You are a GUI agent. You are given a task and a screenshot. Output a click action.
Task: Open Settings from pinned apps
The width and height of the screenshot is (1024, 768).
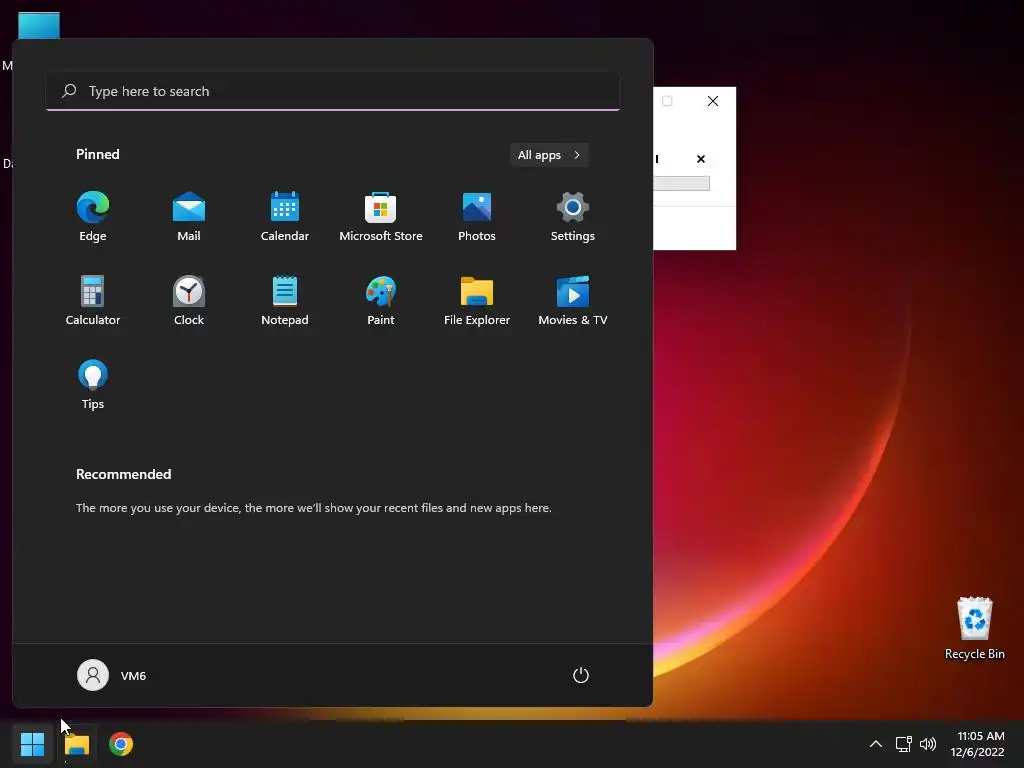(573, 217)
